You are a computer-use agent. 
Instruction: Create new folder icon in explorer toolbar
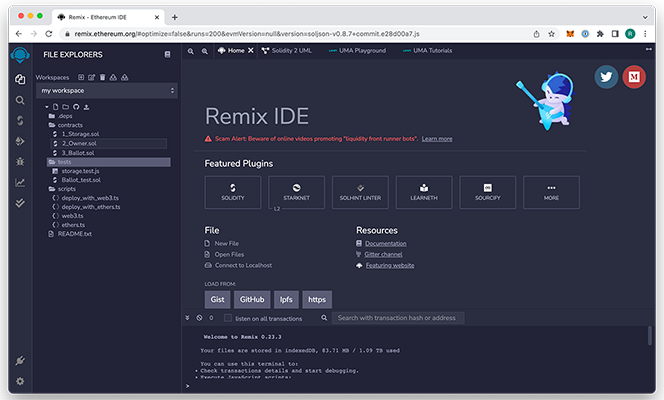tap(66, 107)
